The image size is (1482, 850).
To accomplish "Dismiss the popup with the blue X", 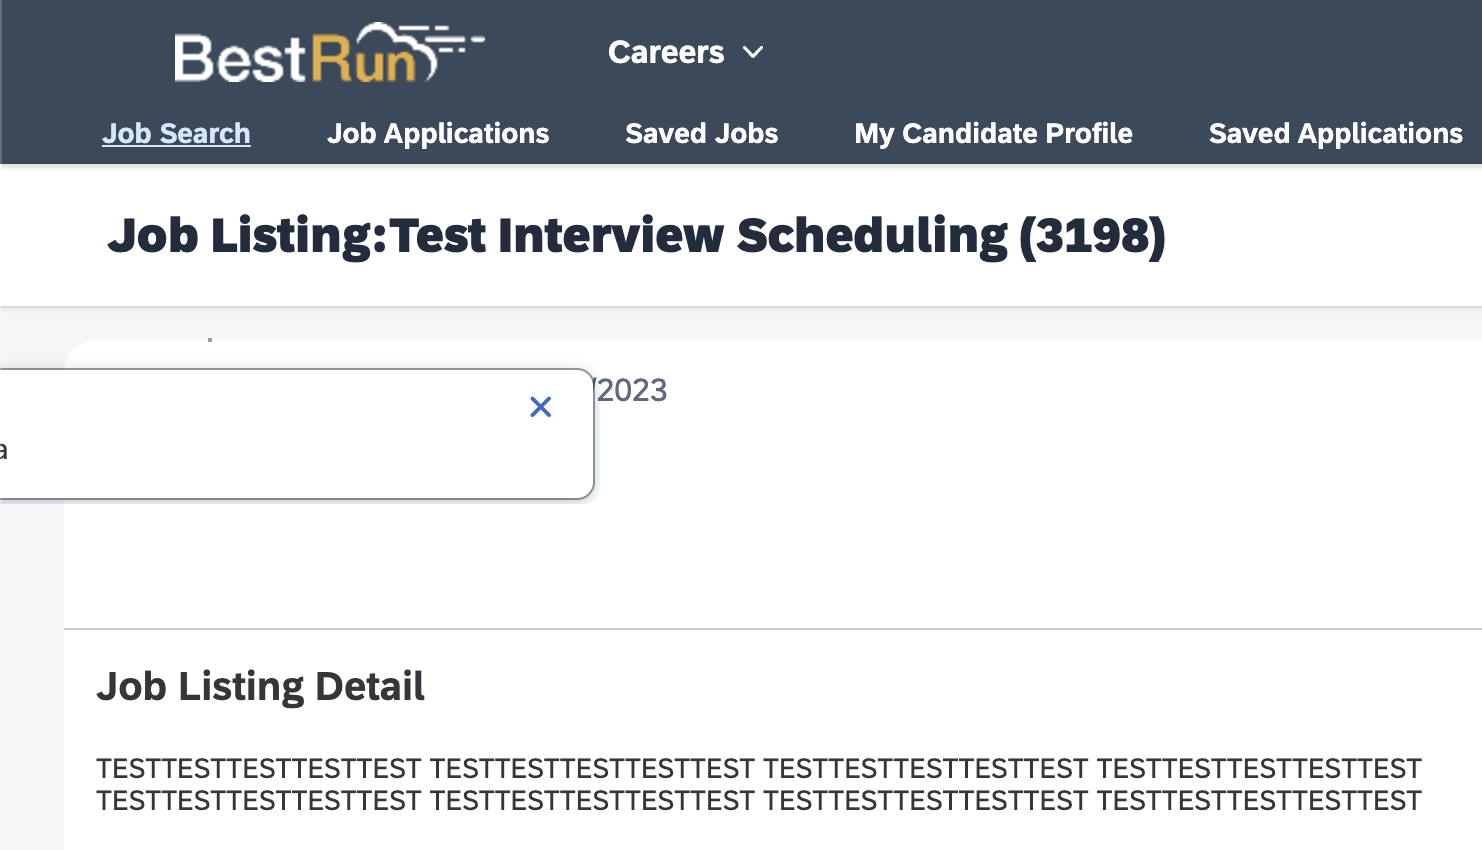I will click(x=541, y=407).
